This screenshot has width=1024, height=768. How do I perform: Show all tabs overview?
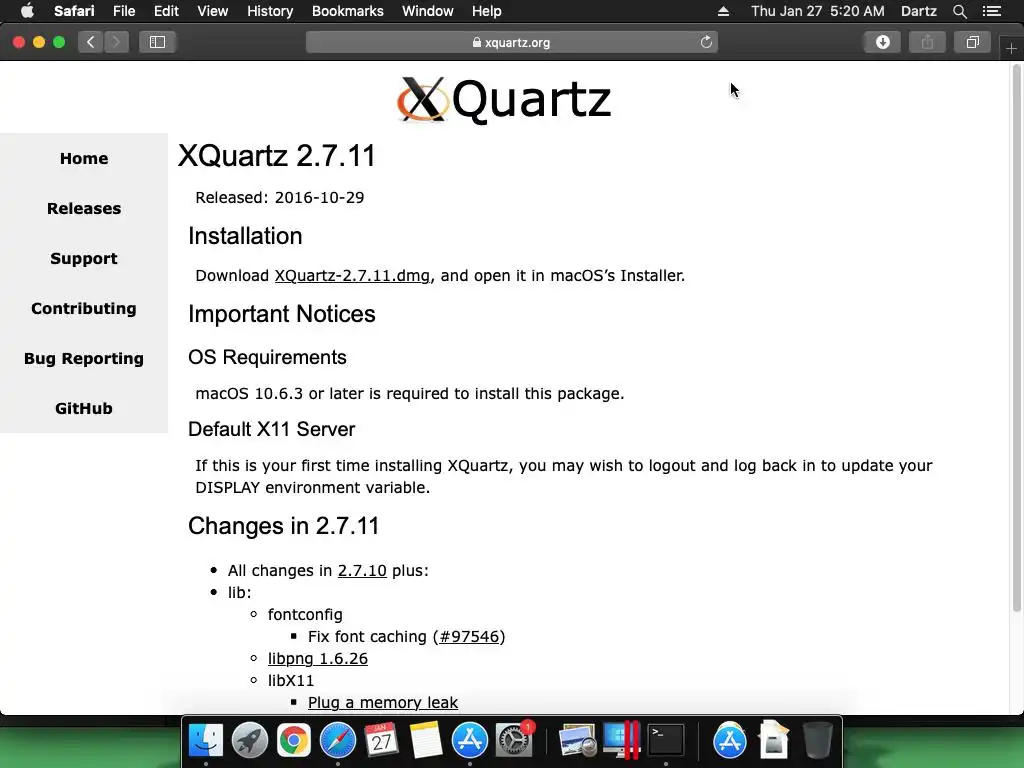coord(972,42)
